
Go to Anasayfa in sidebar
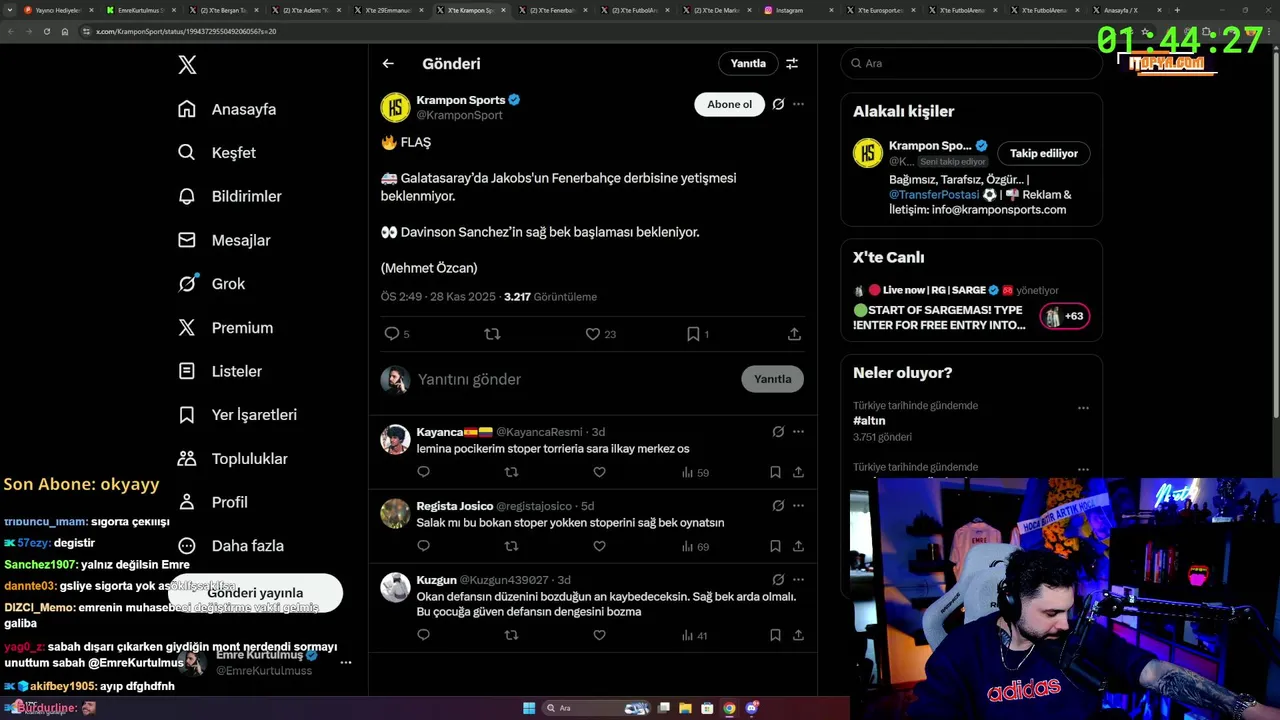coord(227,109)
